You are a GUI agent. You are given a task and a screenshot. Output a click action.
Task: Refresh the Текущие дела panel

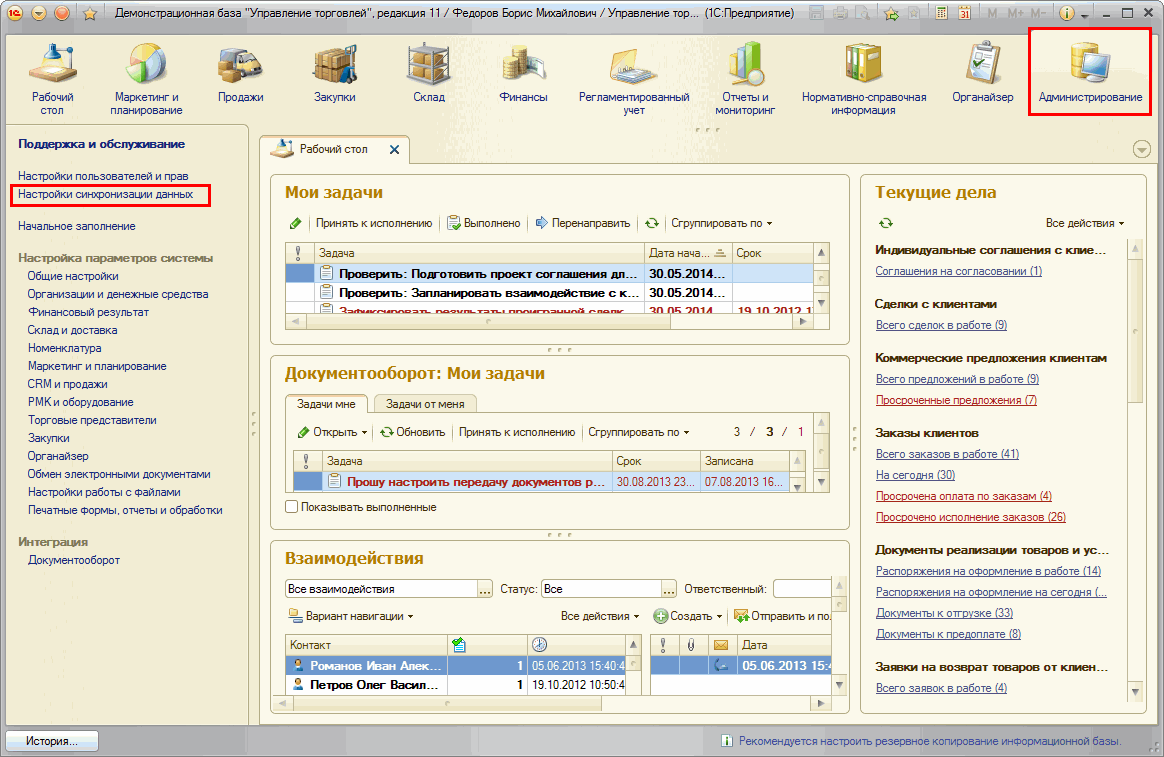(x=886, y=223)
